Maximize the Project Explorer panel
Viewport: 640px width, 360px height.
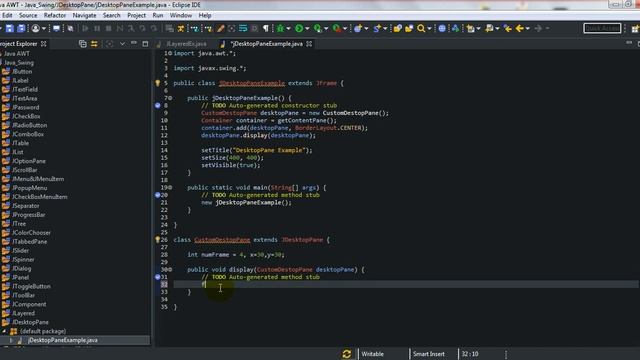(x=145, y=44)
